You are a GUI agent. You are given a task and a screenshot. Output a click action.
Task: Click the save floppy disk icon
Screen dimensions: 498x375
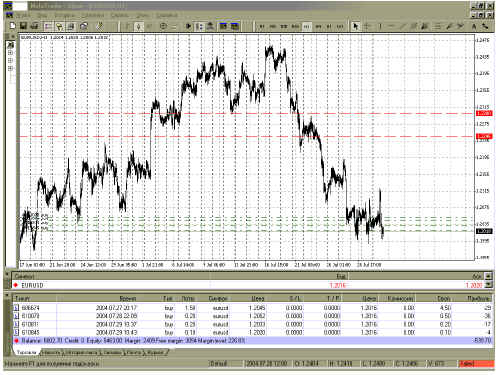point(23,26)
